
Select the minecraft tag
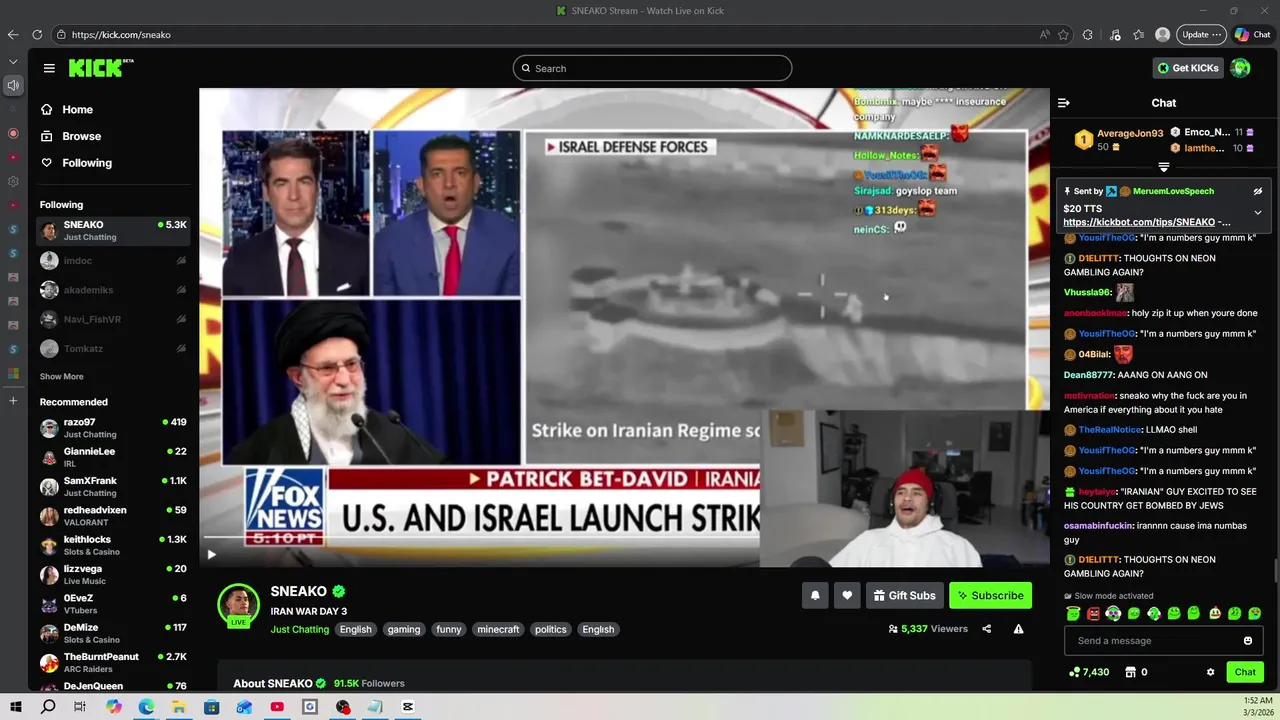(x=498, y=629)
